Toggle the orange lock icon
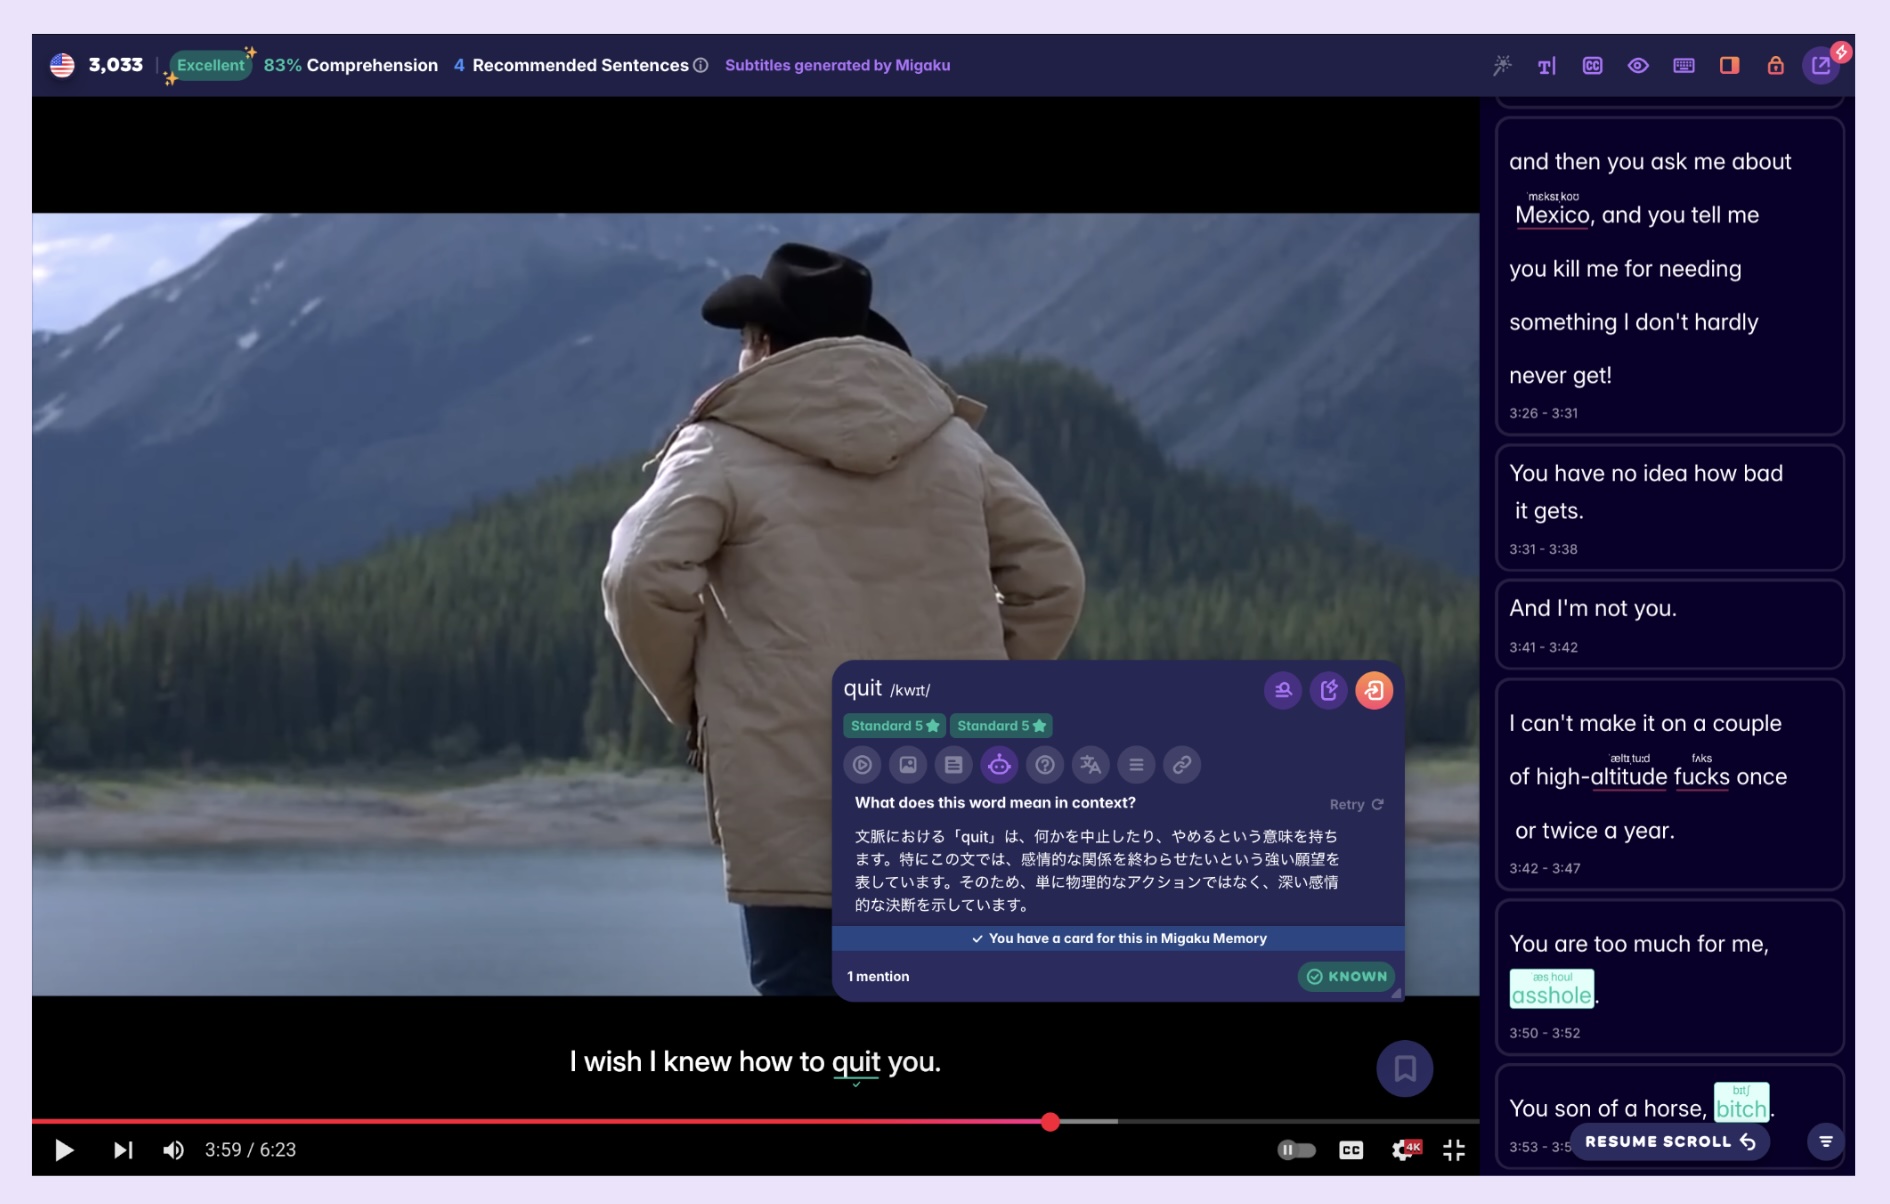This screenshot has height=1204, width=1890. [x=1775, y=65]
